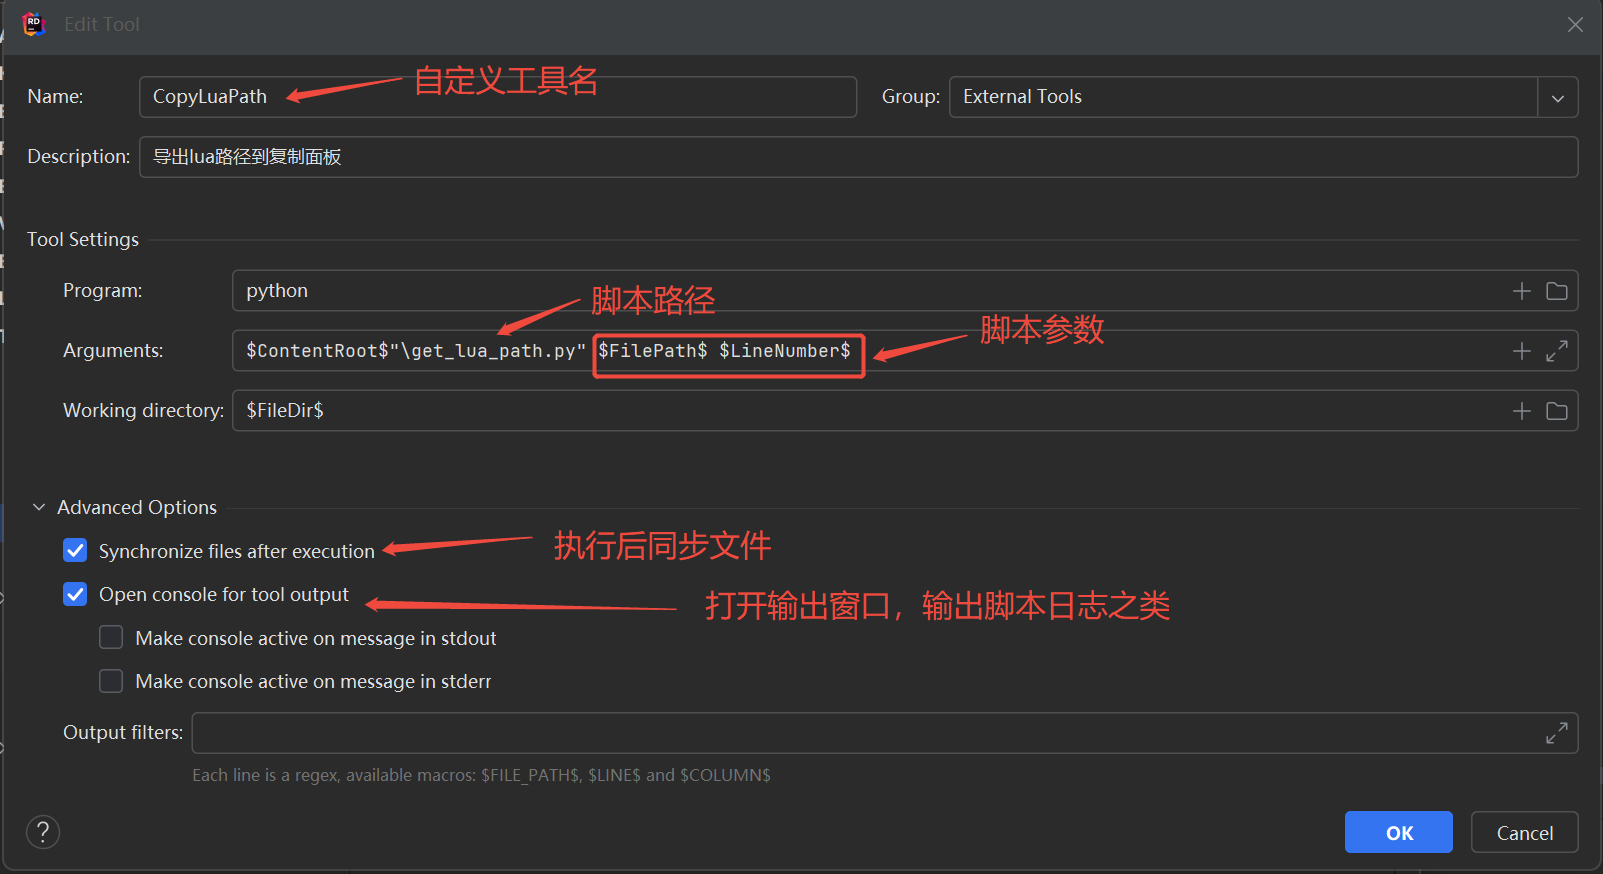Click the Rider app icon in title bar
Image resolution: width=1603 pixels, height=874 pixels.
[x=34, y=24]
